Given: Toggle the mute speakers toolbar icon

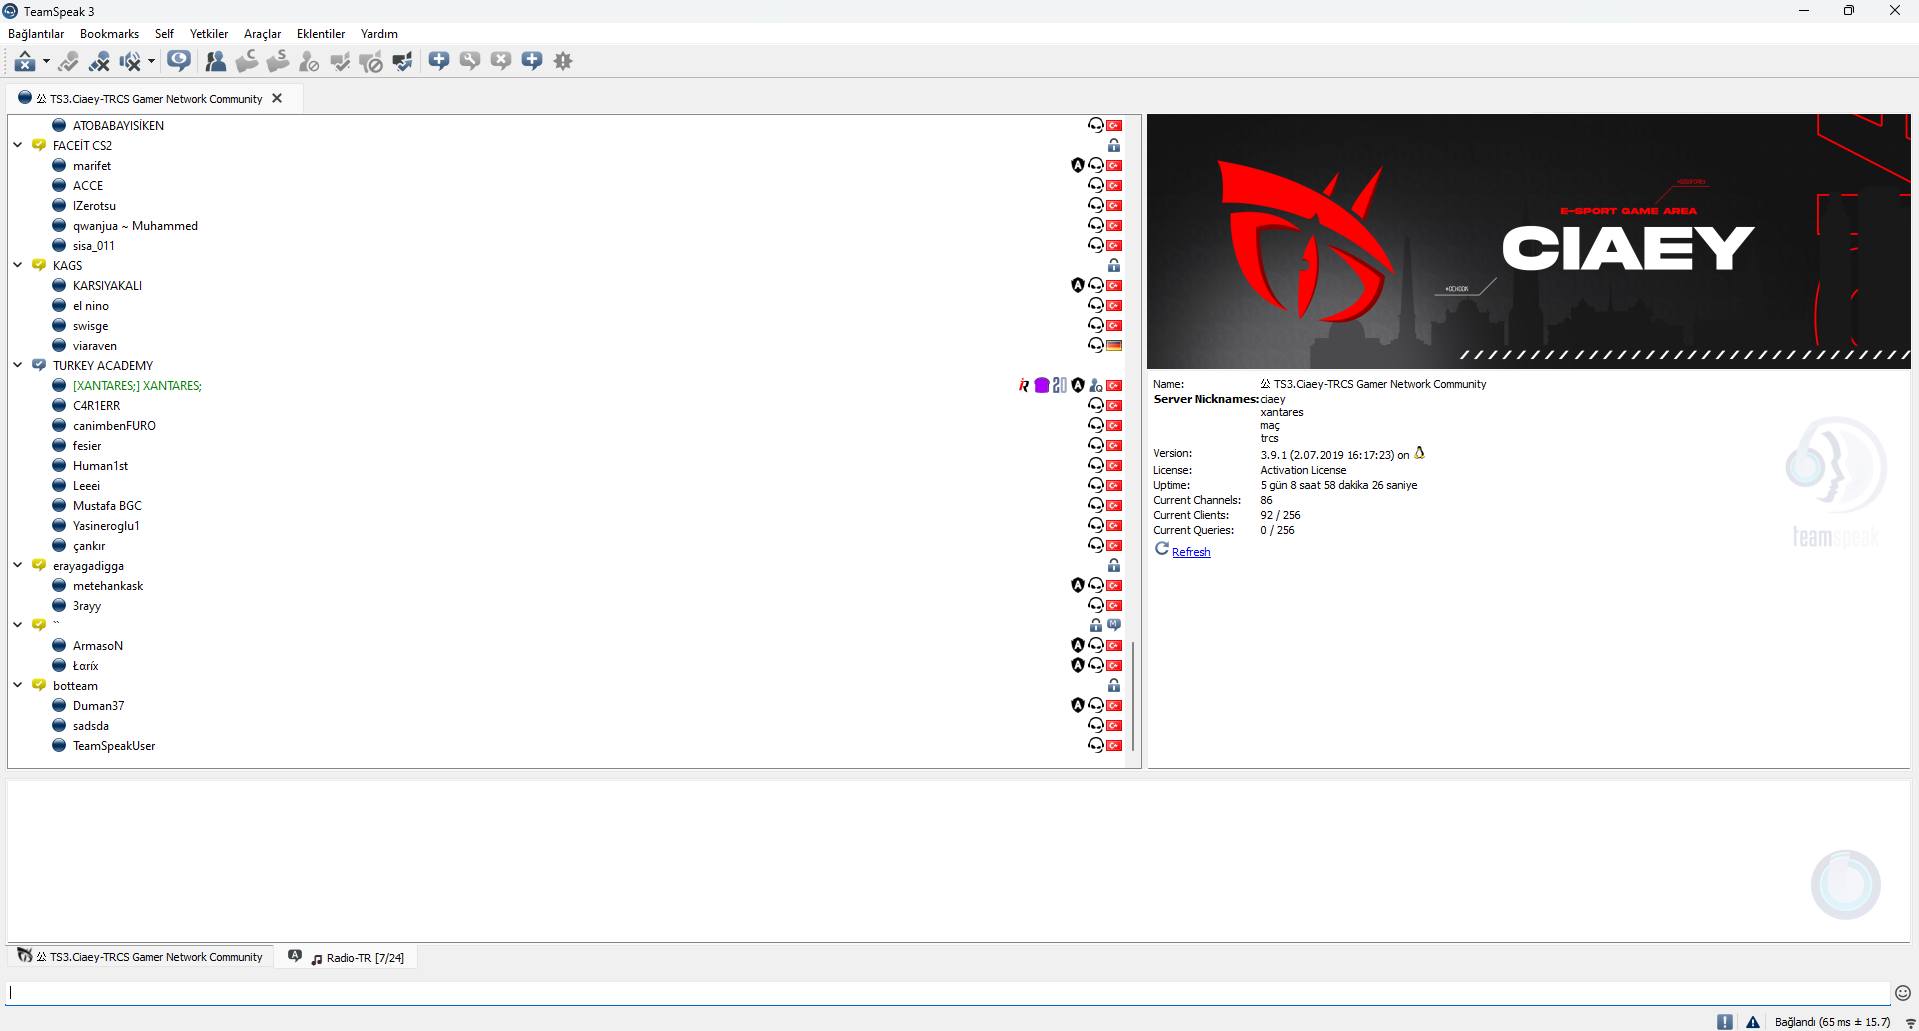Looking at the screenshot, I should pyautogui.click(x=130, y=61).
